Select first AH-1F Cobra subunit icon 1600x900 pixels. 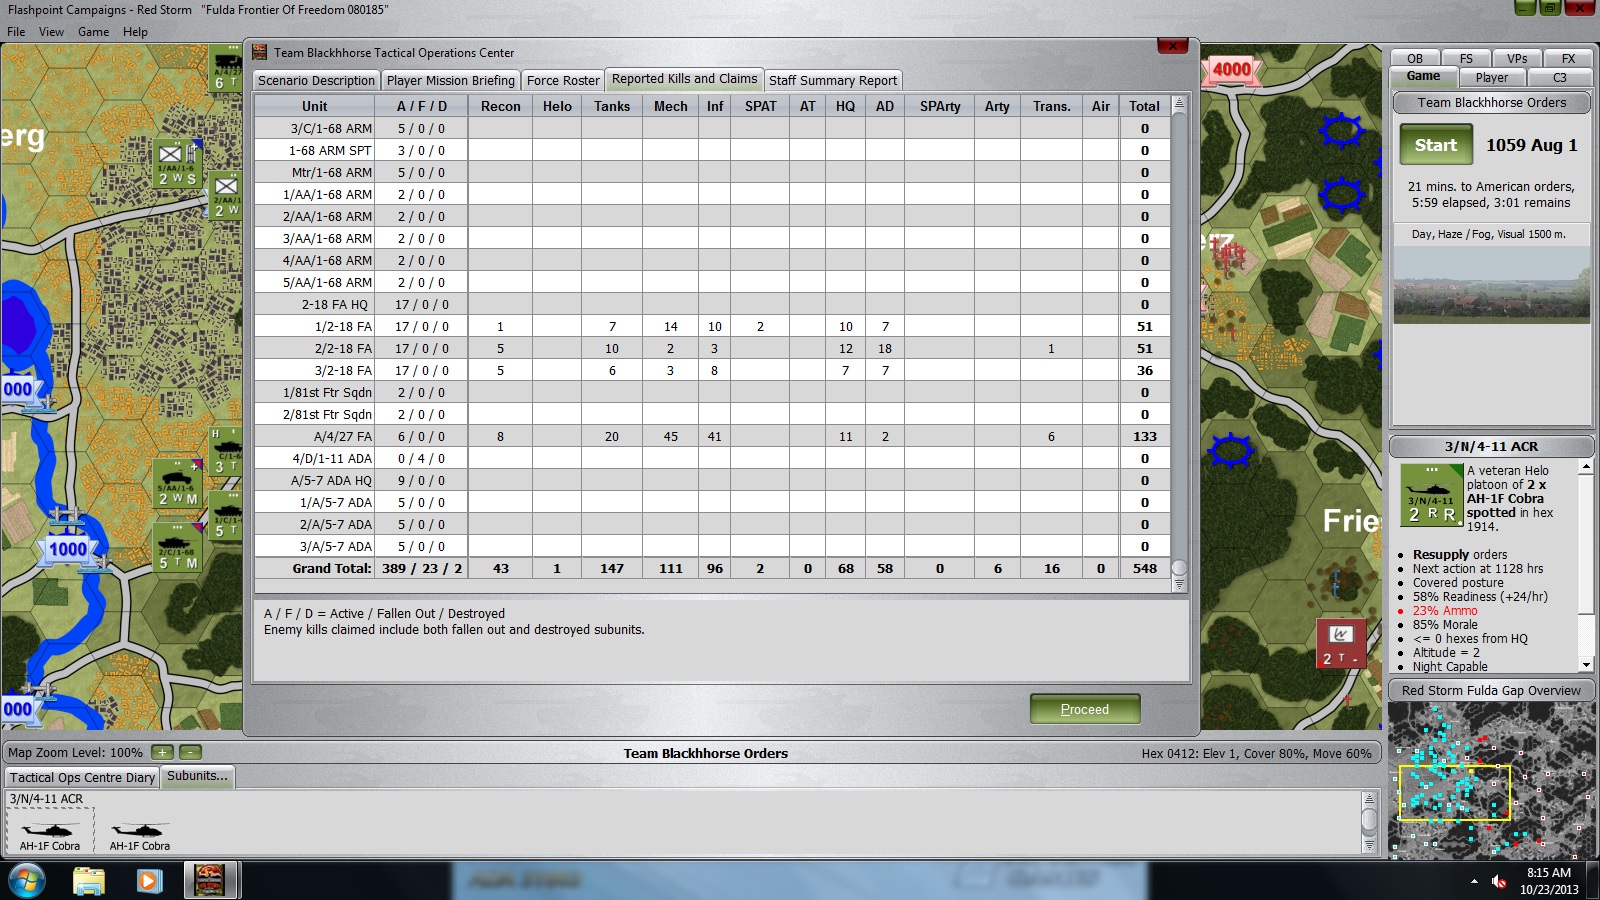50,830
